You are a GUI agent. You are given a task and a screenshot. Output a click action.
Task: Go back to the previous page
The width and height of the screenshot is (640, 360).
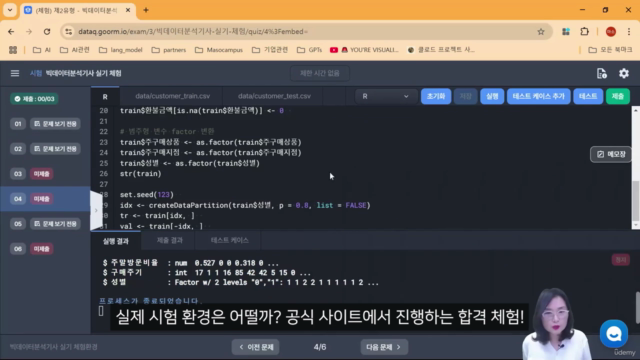[x=11, y=31]
